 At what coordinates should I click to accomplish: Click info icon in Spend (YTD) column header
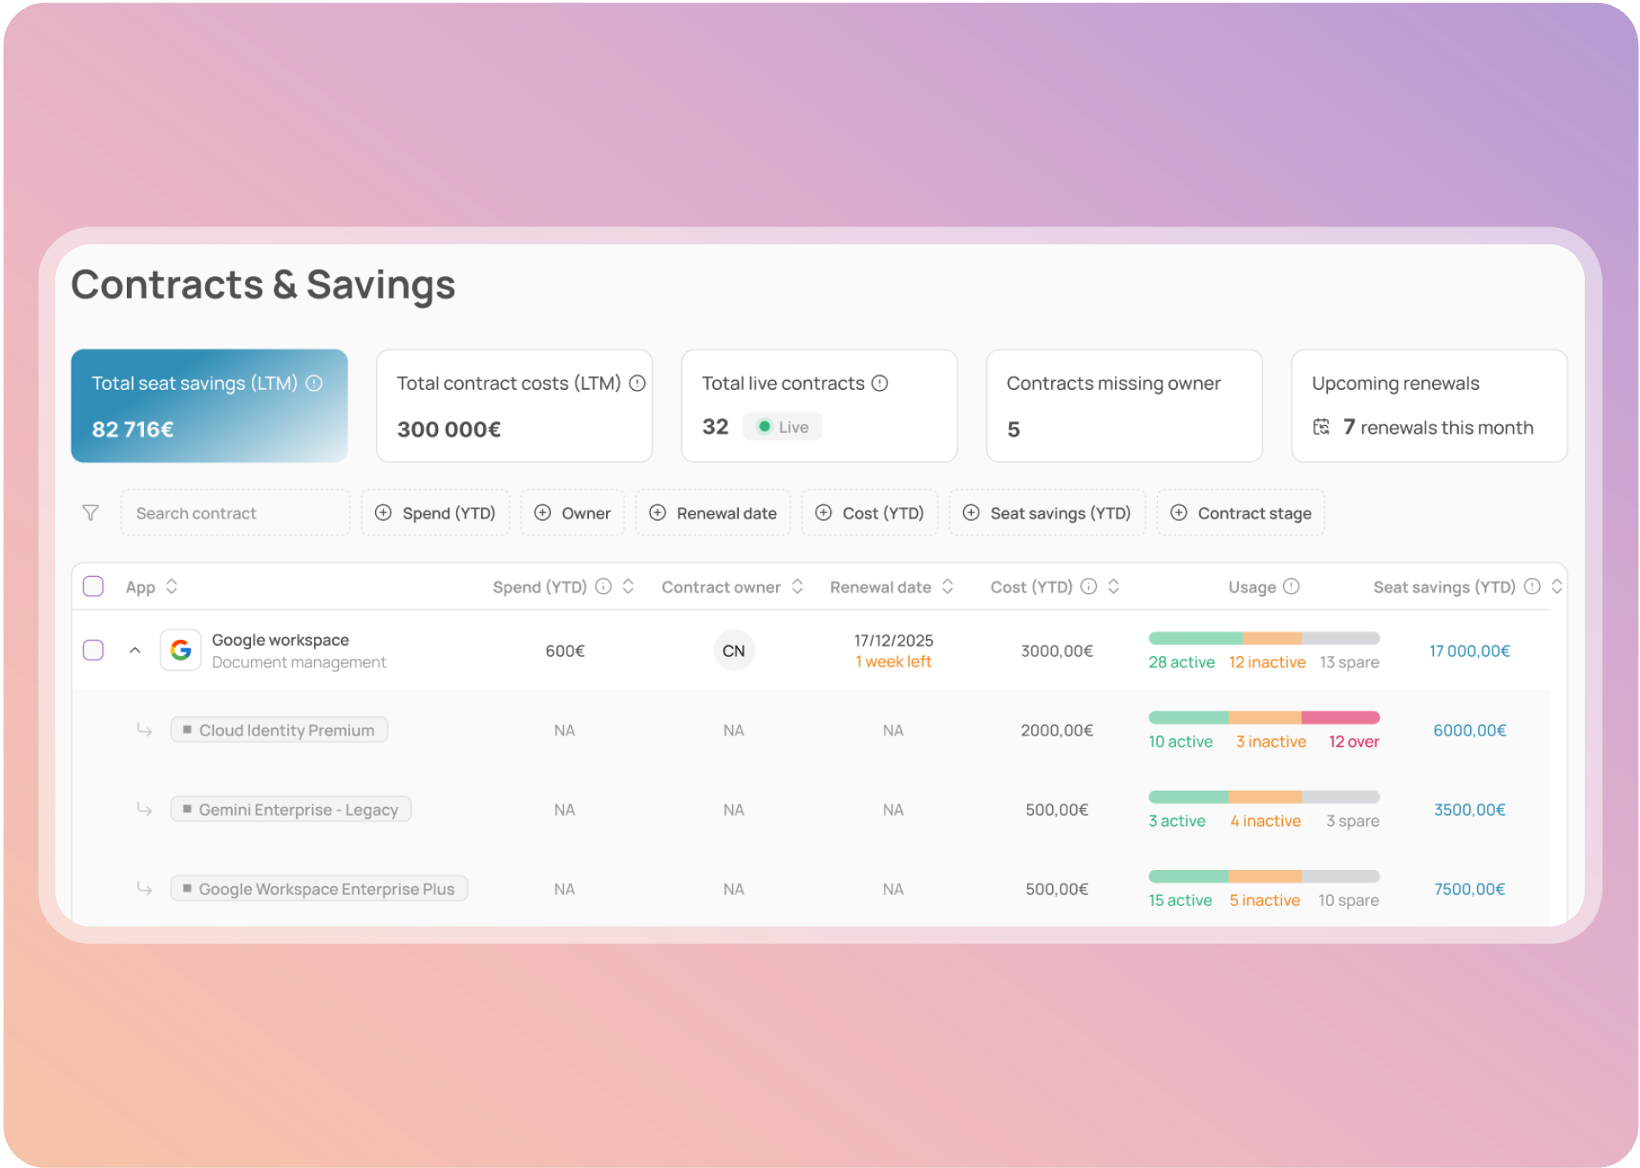click(603, 587)
